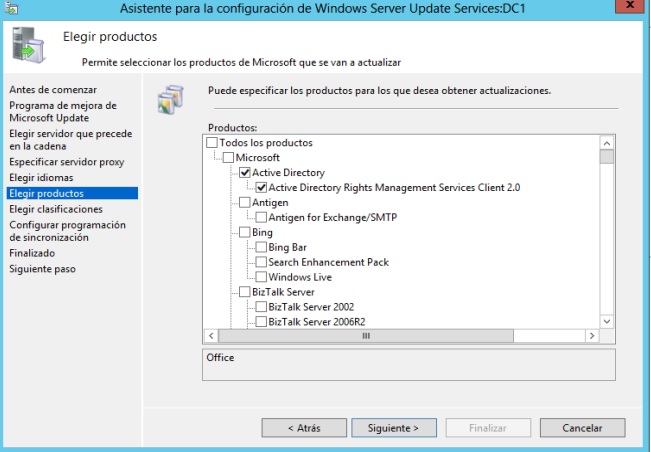Uncheck the Active Directory checkbox
The image size is (651, 452).
tap(245, 172)
